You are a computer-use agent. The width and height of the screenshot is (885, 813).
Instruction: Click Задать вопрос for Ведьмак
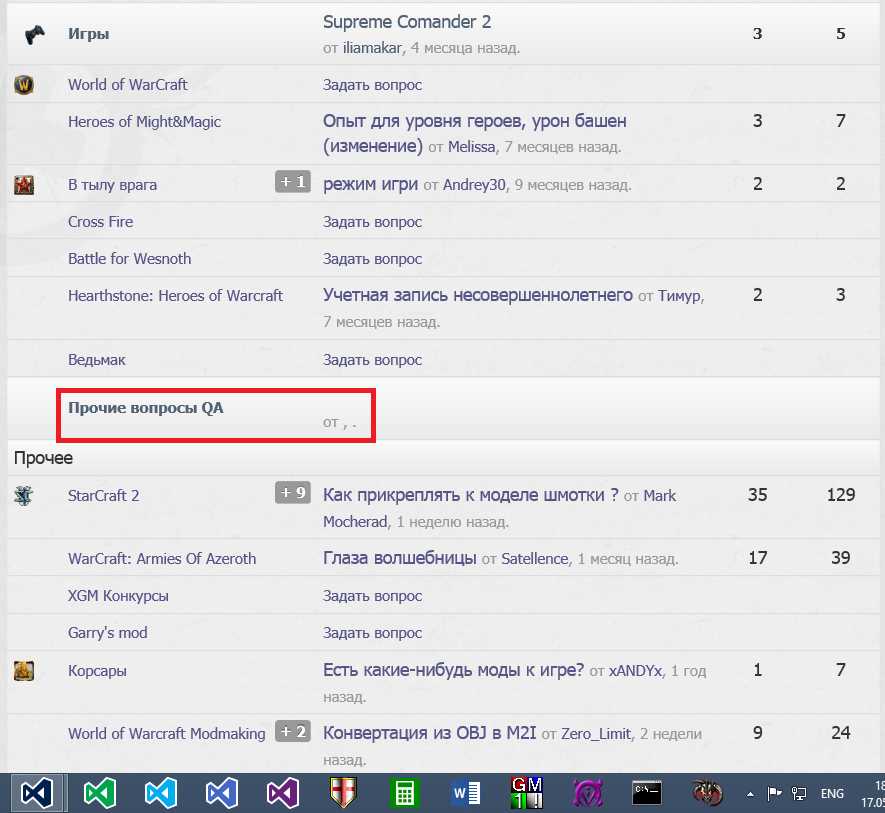click(x=373, y=360)
